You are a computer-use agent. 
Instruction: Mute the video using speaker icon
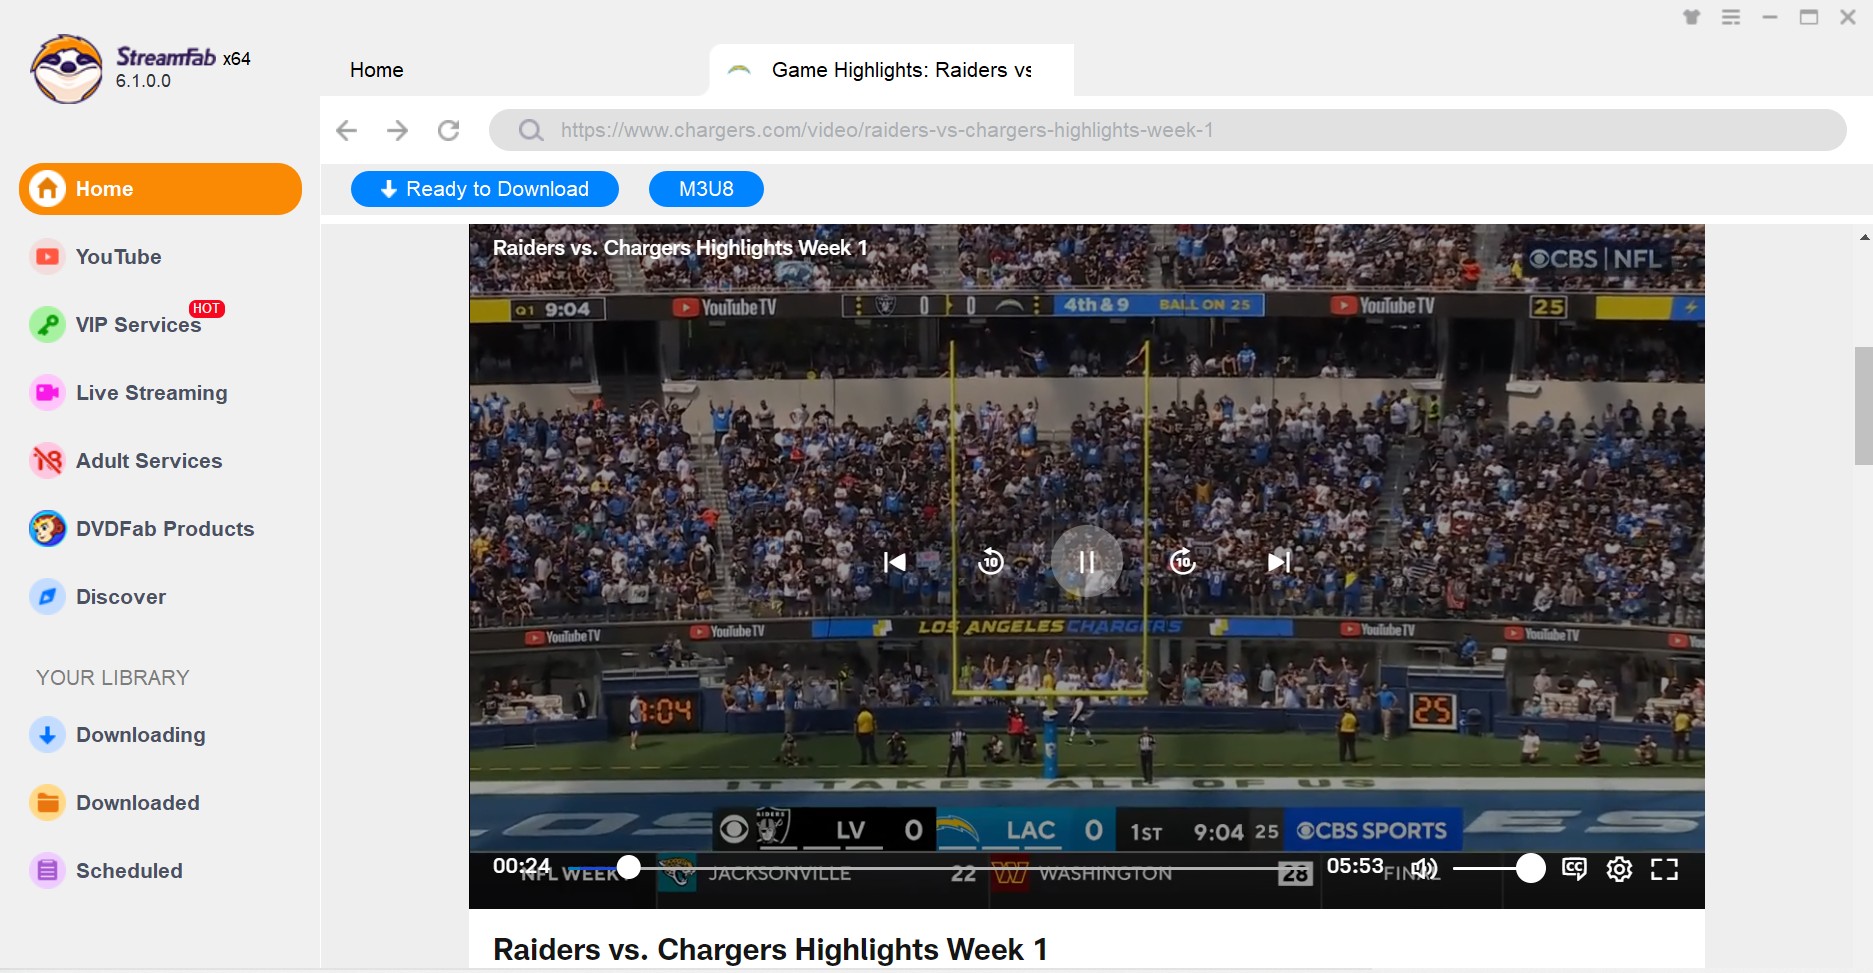[x=1424, y=869]
